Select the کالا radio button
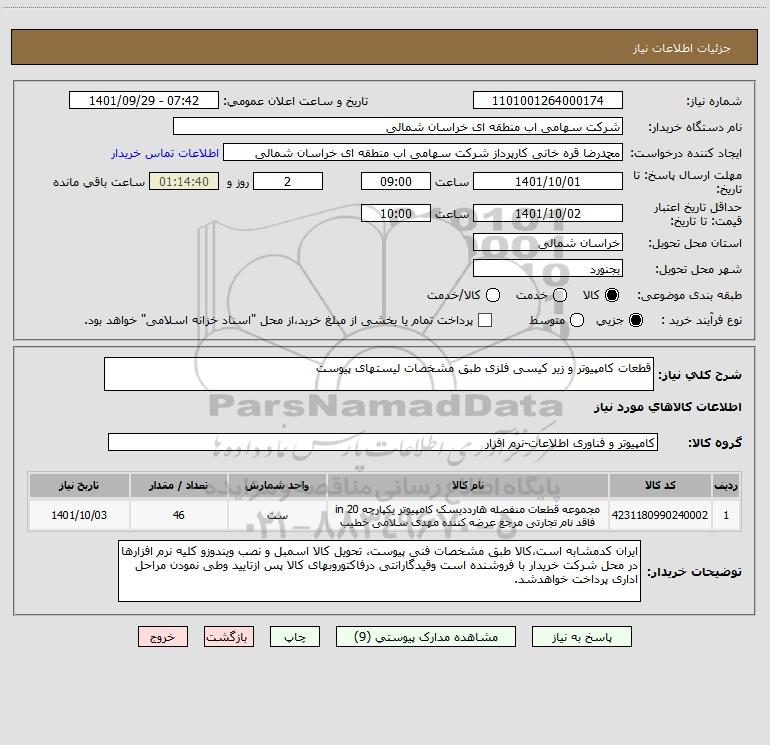 click(612, 295)
